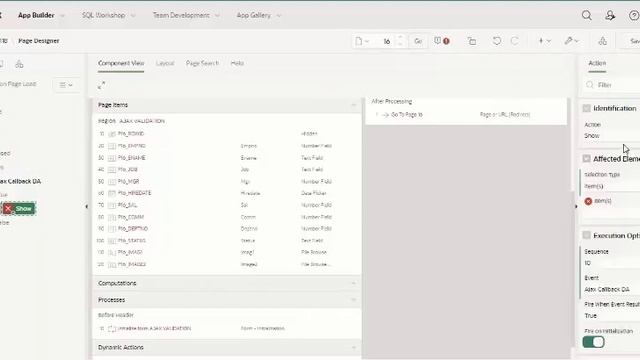
Task: Select the P16_JOB page item row
Action: pos(226,169)
